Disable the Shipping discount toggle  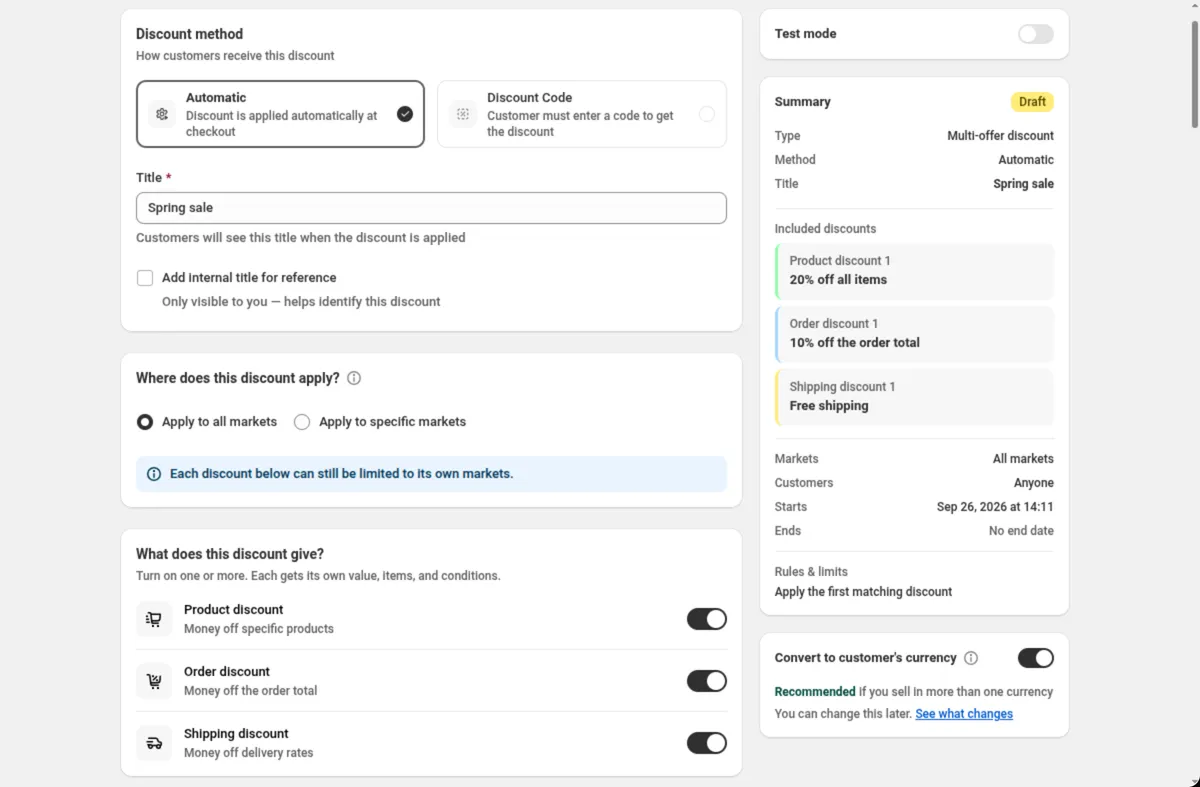(x=707, y=743)
